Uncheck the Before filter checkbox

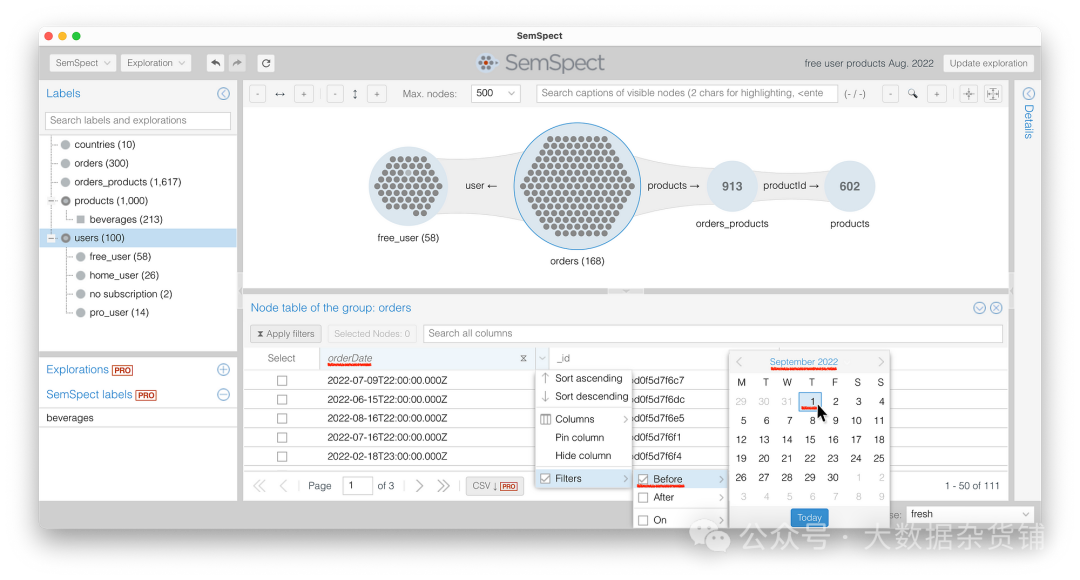click(643, 479)
